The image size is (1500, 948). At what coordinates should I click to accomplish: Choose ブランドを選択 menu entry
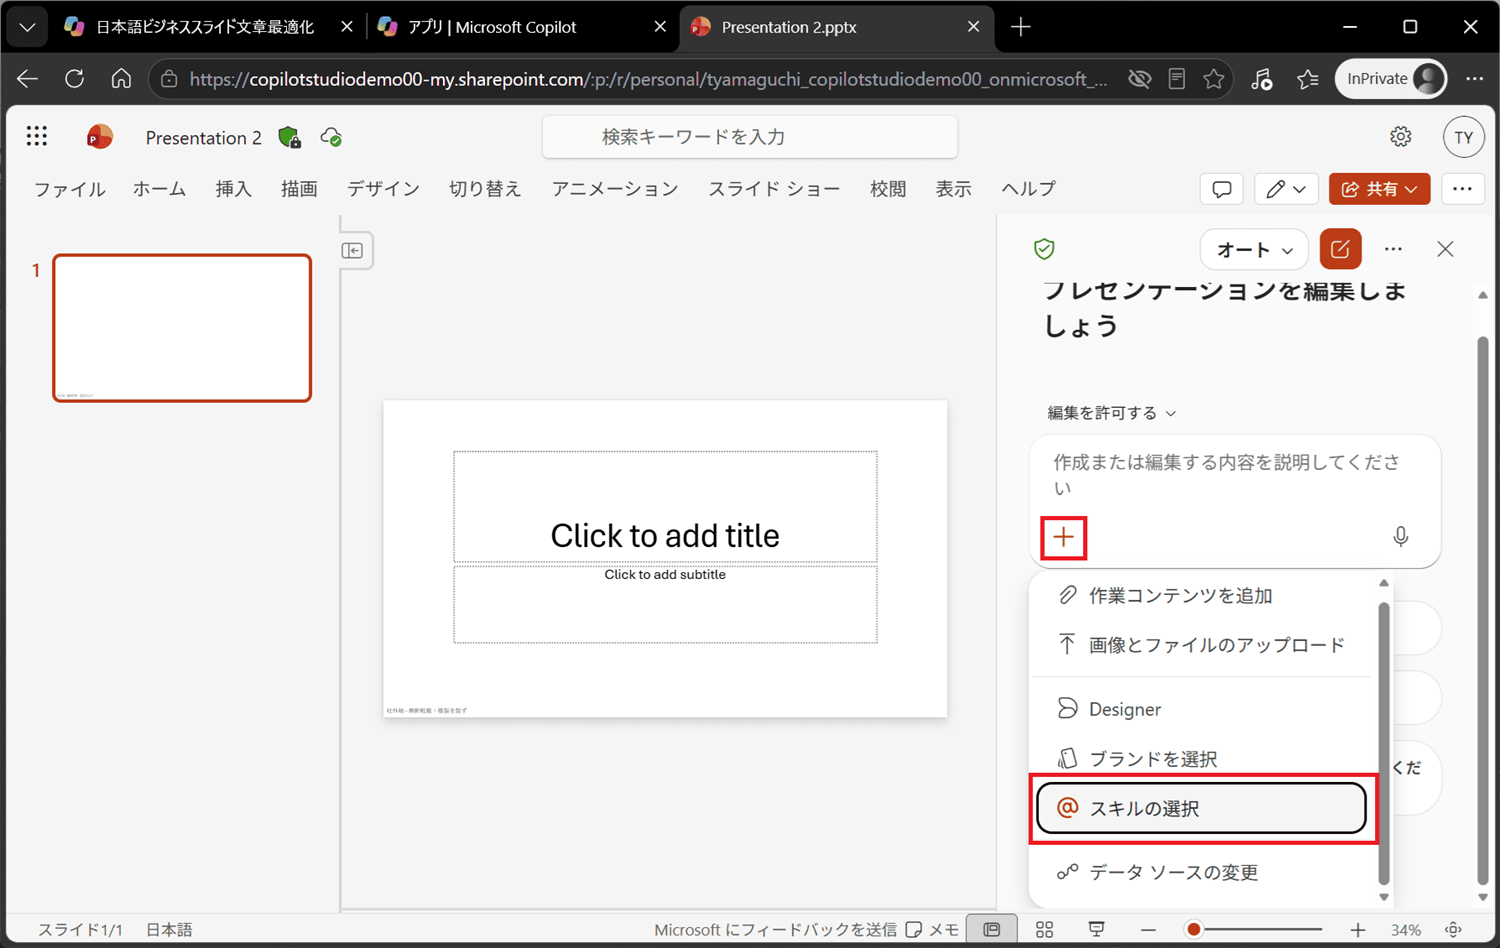[x=1201, y=759]
